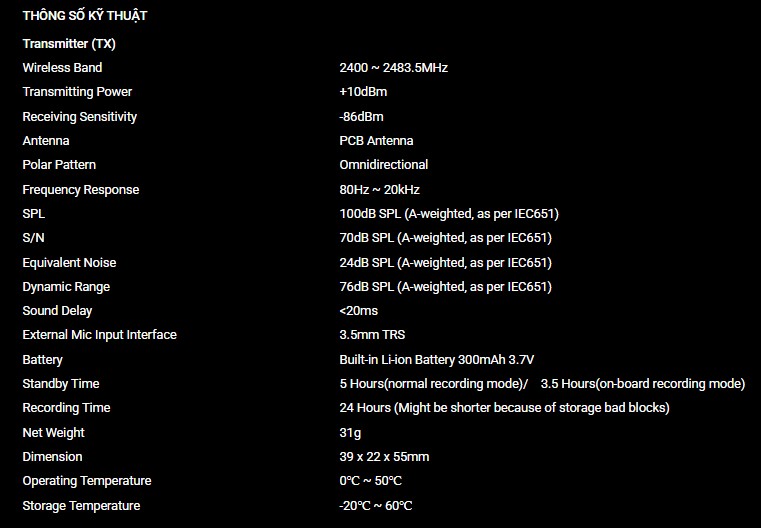Select the Transmitter (TX) section title
This screenshot has width=761, height=528.
[69, 44]
